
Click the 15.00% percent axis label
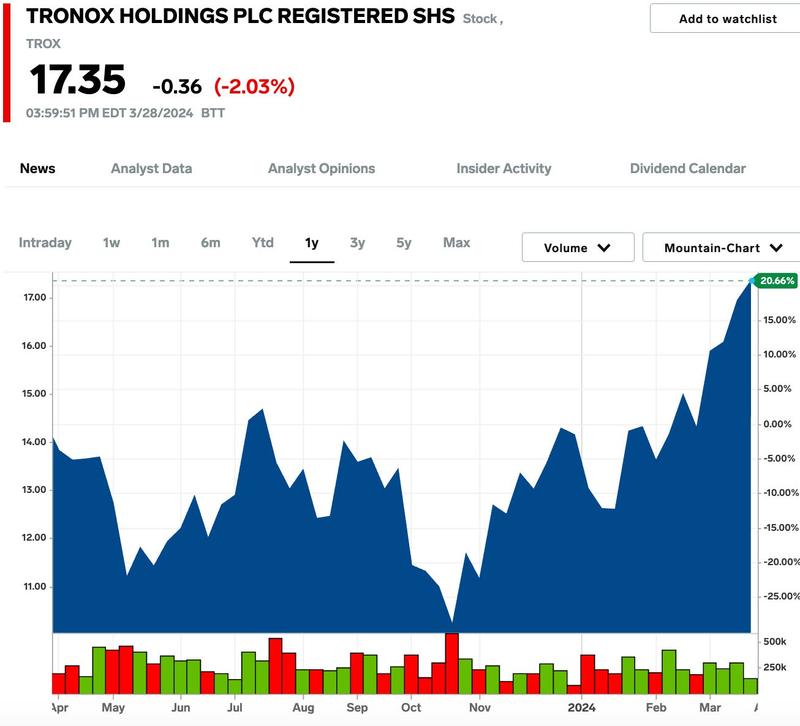[780, 320]
